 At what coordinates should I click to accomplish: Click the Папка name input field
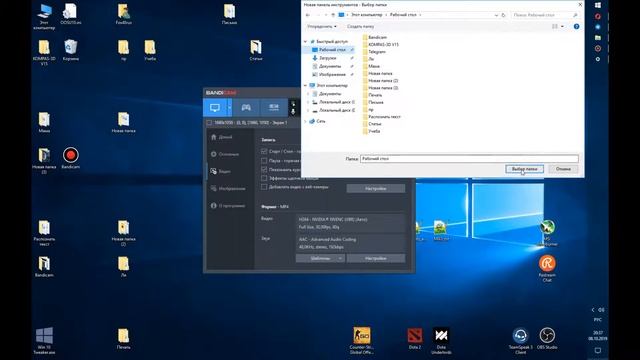tap(469, 159)
